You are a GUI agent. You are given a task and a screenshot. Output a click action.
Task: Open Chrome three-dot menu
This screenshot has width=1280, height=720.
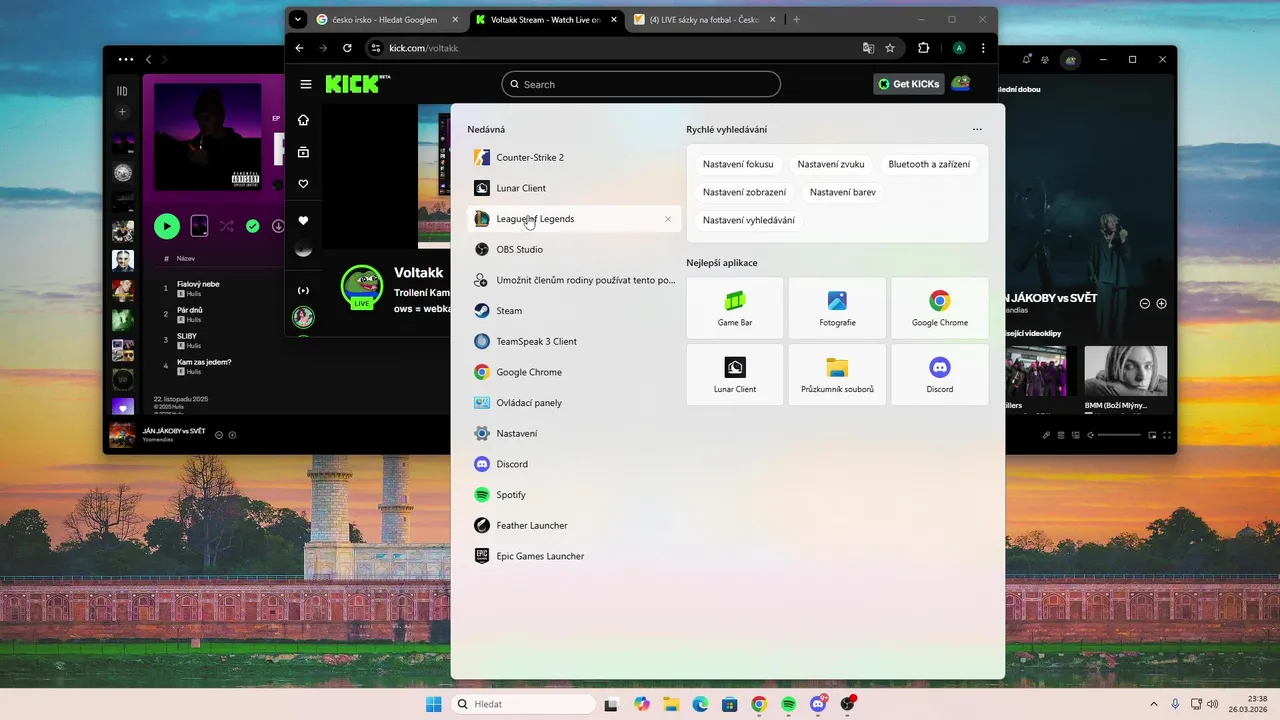tap(984, 48)
